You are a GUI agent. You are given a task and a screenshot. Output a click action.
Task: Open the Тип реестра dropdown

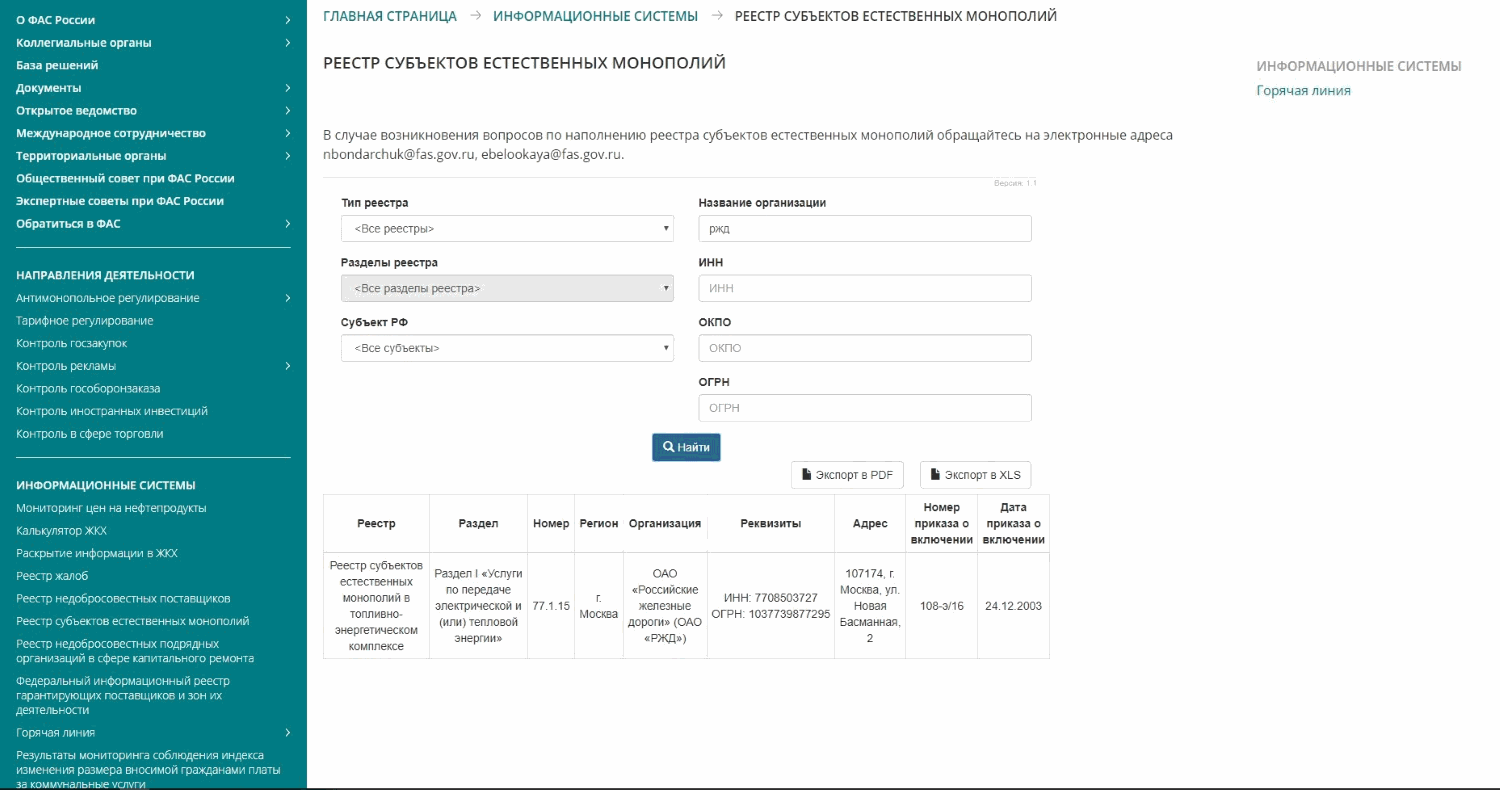[507, 229]
